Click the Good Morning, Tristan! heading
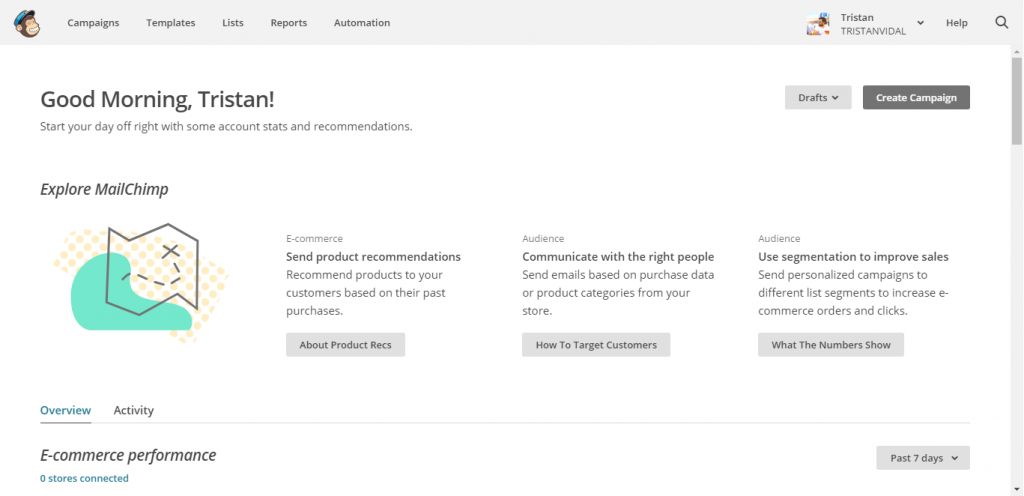1024x496 pixels. pyautogui.click(x=157, y=100)
